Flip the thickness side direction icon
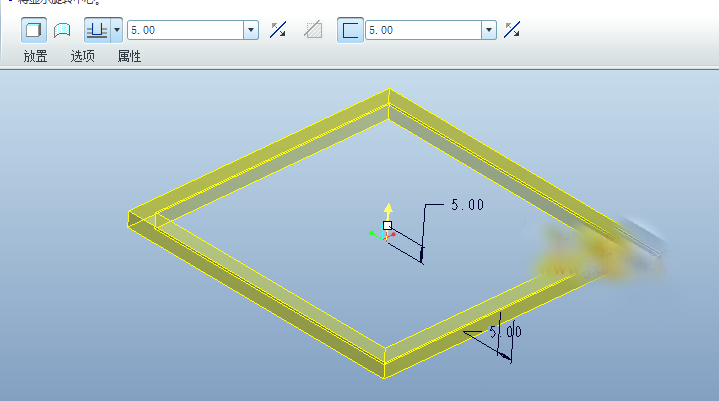The height and width of the screenshot is (401, 719). [x=512, y=30]
